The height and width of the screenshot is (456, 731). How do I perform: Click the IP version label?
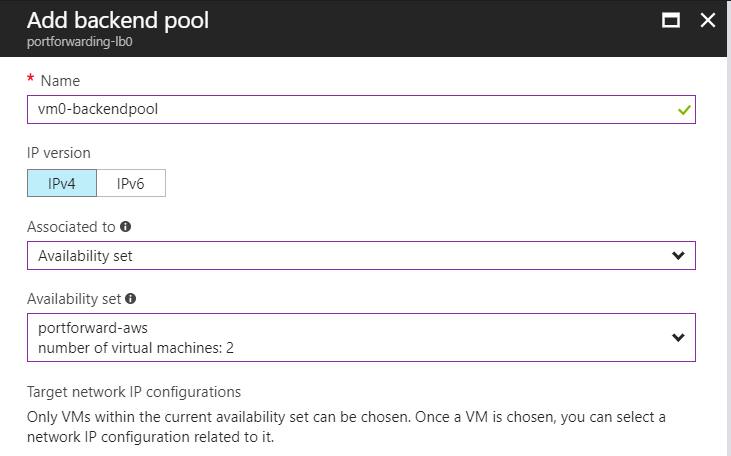tap(59, 153)
